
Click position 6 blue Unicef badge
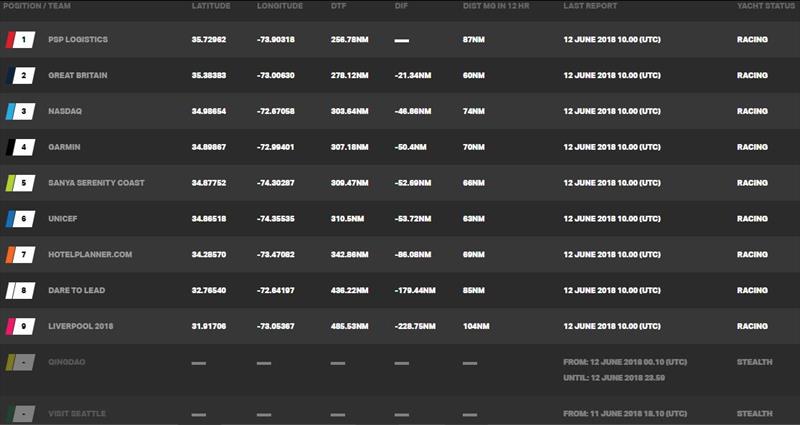click(x=20, y=219)
